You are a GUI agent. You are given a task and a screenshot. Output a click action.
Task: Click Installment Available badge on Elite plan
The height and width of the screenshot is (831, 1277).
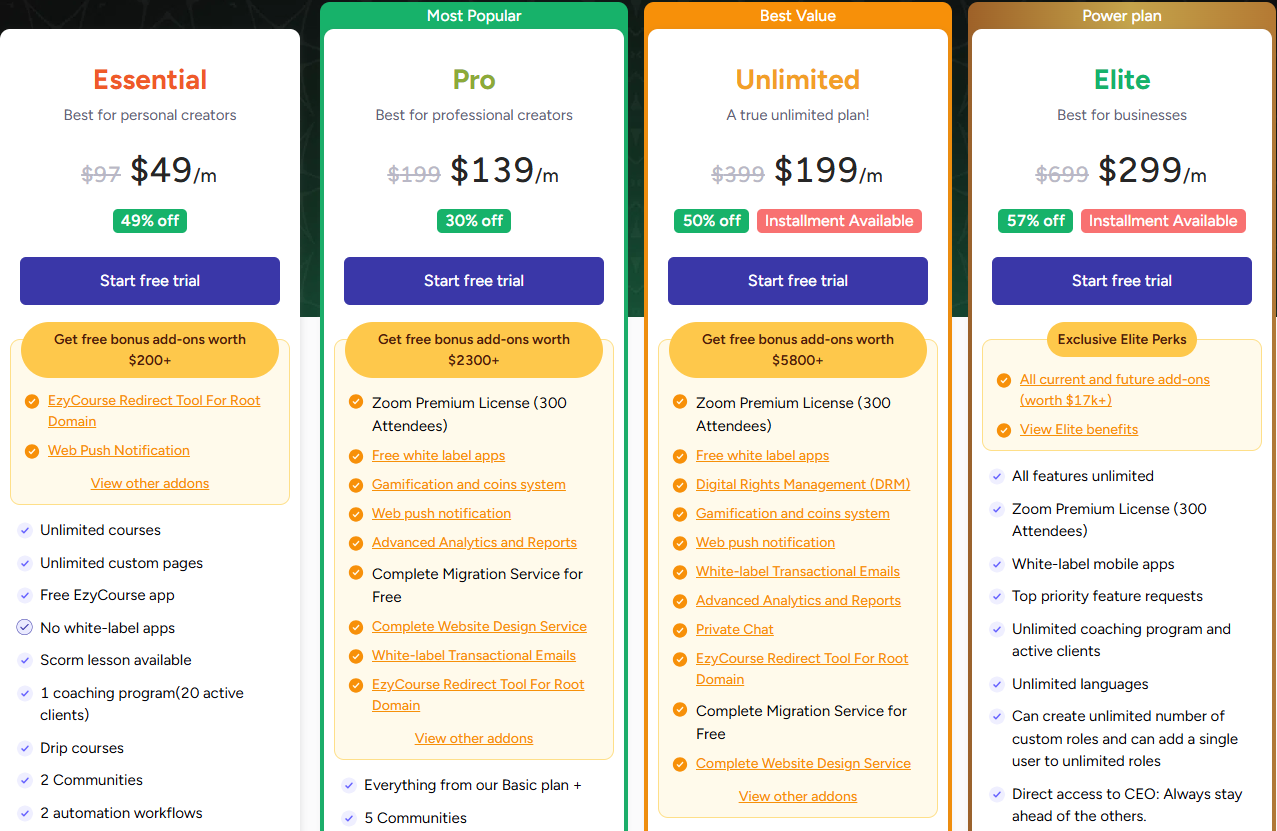point(1163,221)
